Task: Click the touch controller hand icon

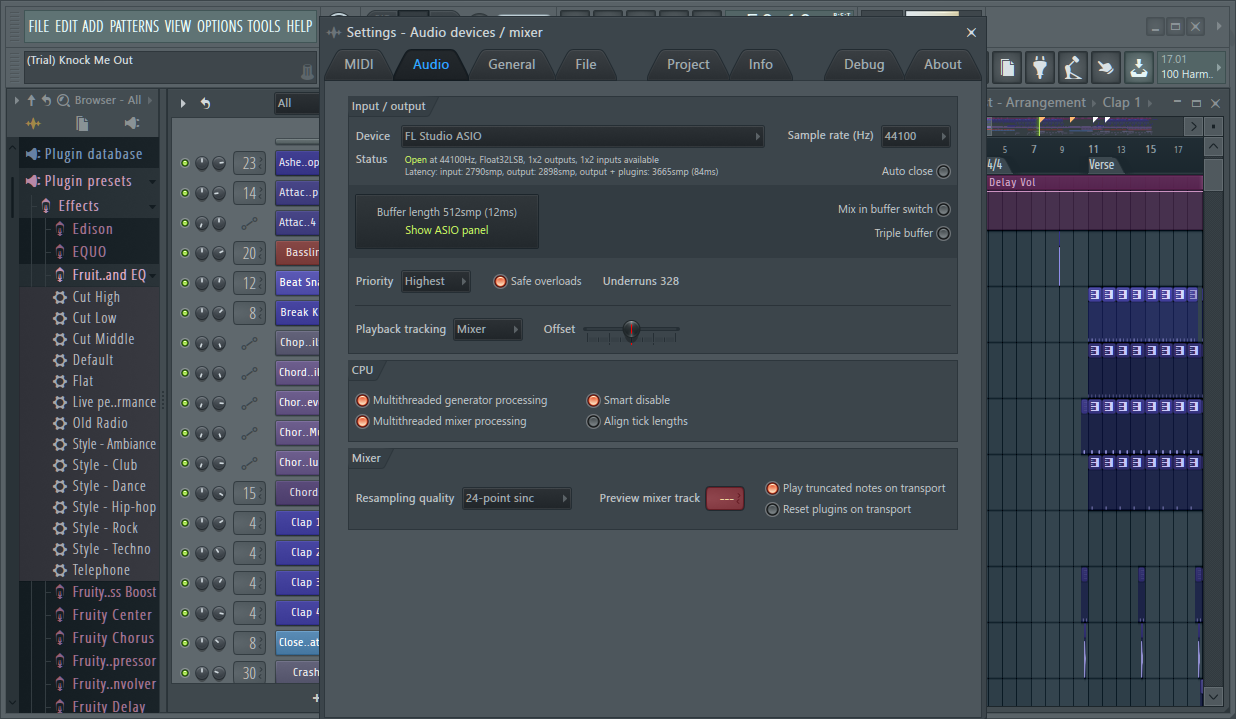Action: (x=1105, y=67)
